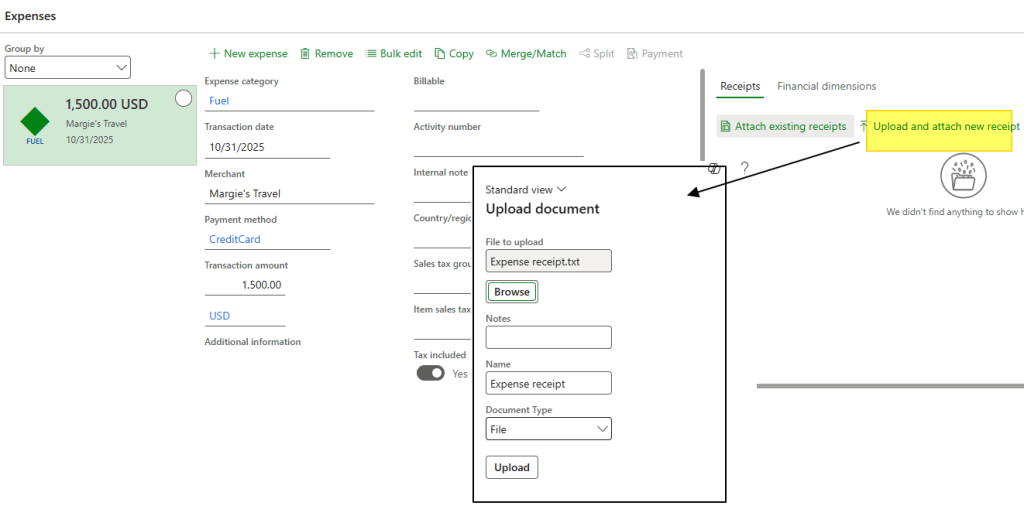Click the Notes input field

click(548, 338)
